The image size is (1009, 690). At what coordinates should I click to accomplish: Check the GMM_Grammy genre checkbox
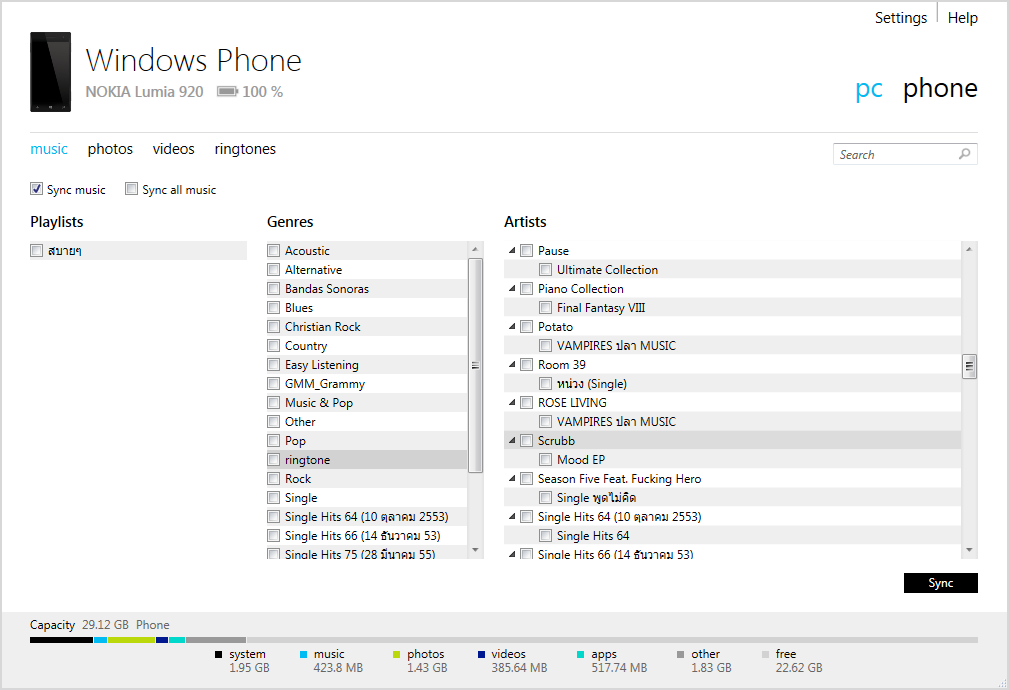pos(273,384)
